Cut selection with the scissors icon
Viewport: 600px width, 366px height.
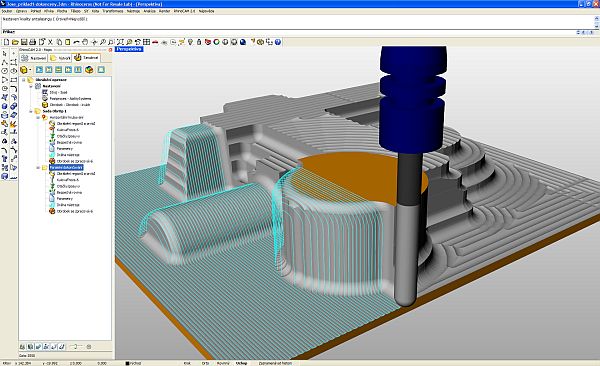click(50, 42)
